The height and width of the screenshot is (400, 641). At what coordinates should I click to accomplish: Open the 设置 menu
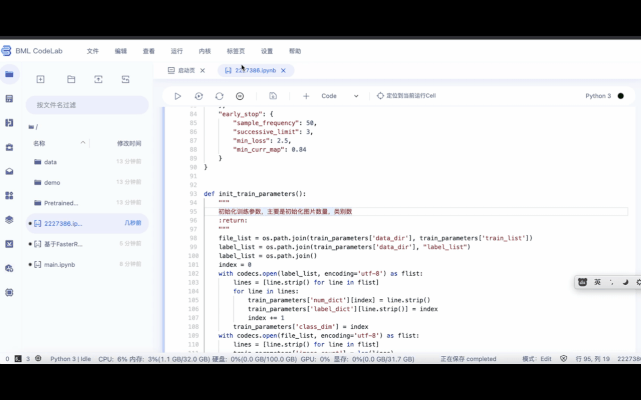point(267,51)
